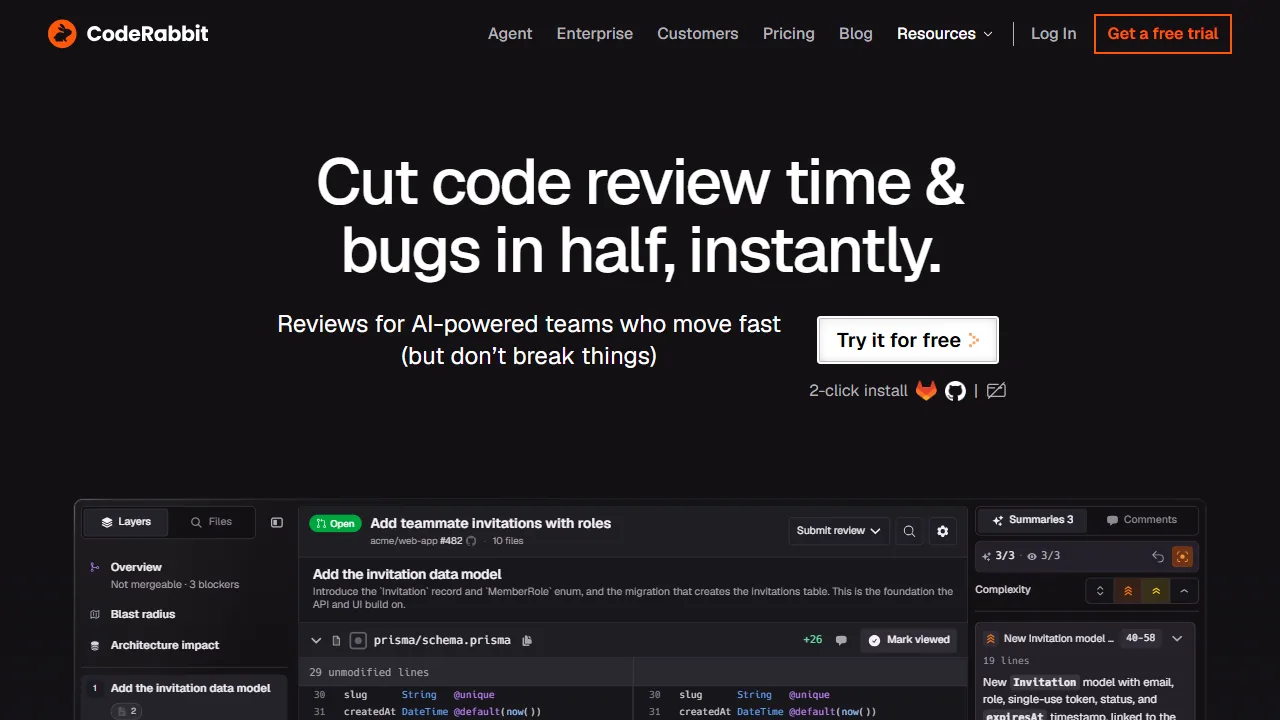Open the Resources dropdown menu
Screen dimensions: 1280x720
pos(945,34)
